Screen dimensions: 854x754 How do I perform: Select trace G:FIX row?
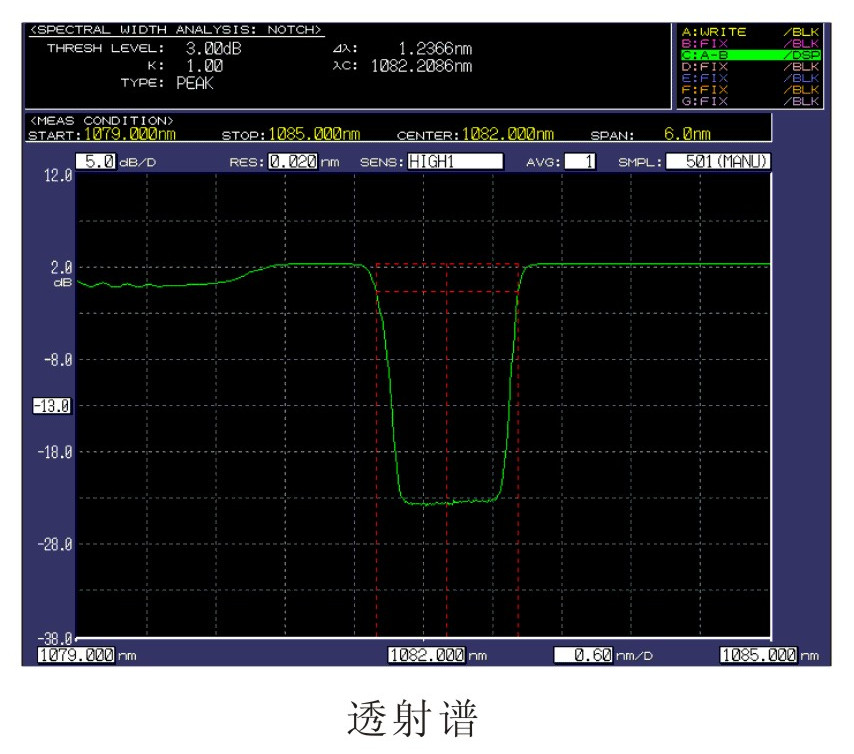pos(750,101)
